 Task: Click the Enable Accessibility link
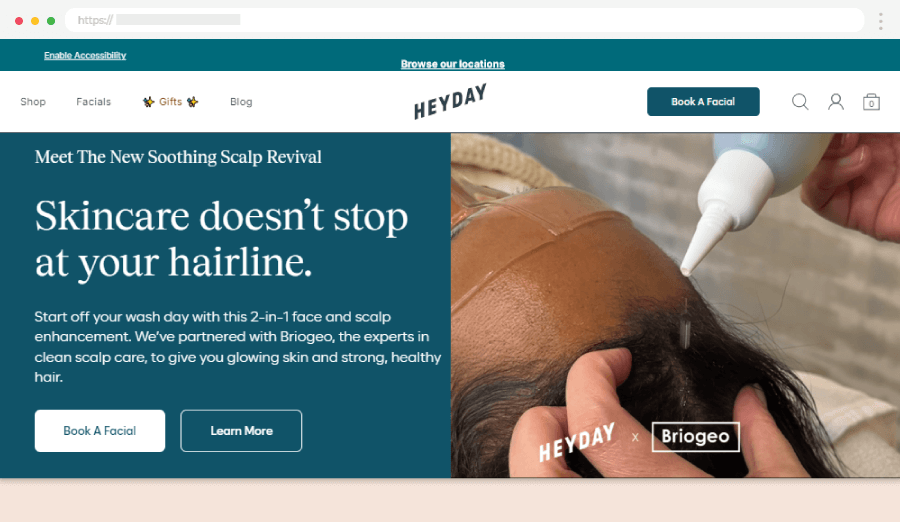tap(85, 55)
